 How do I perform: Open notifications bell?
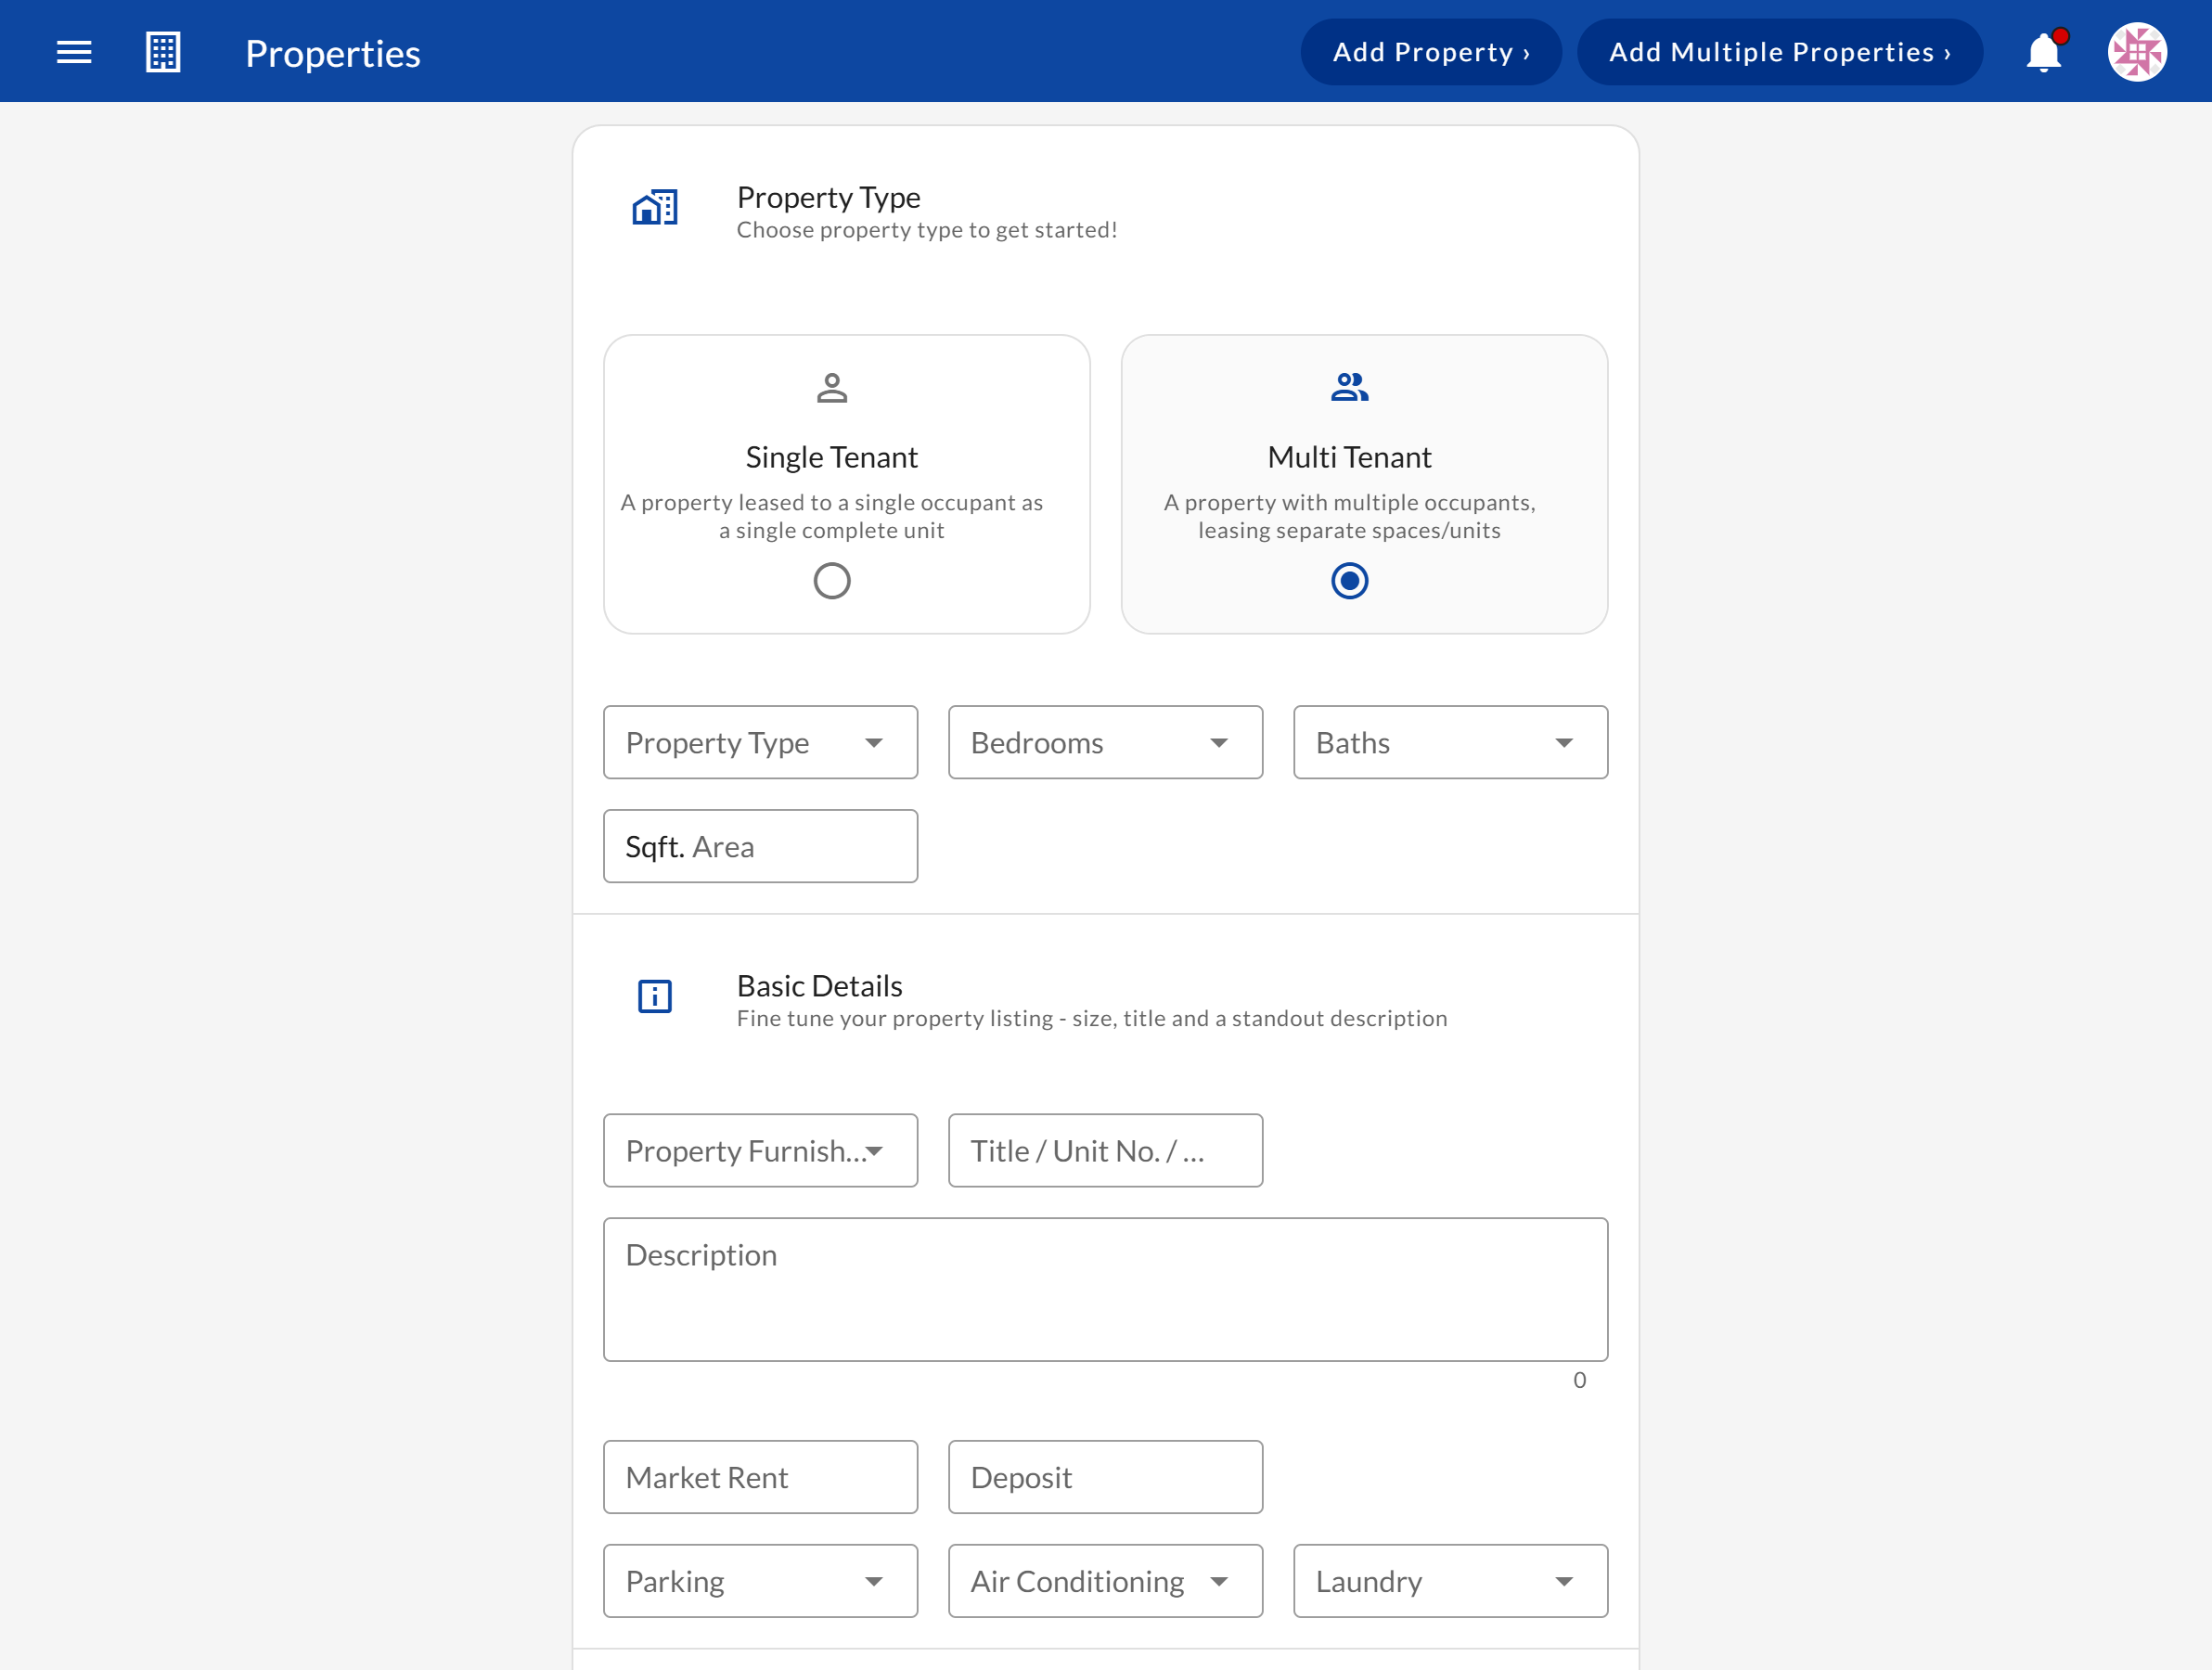click(2045, 52)
